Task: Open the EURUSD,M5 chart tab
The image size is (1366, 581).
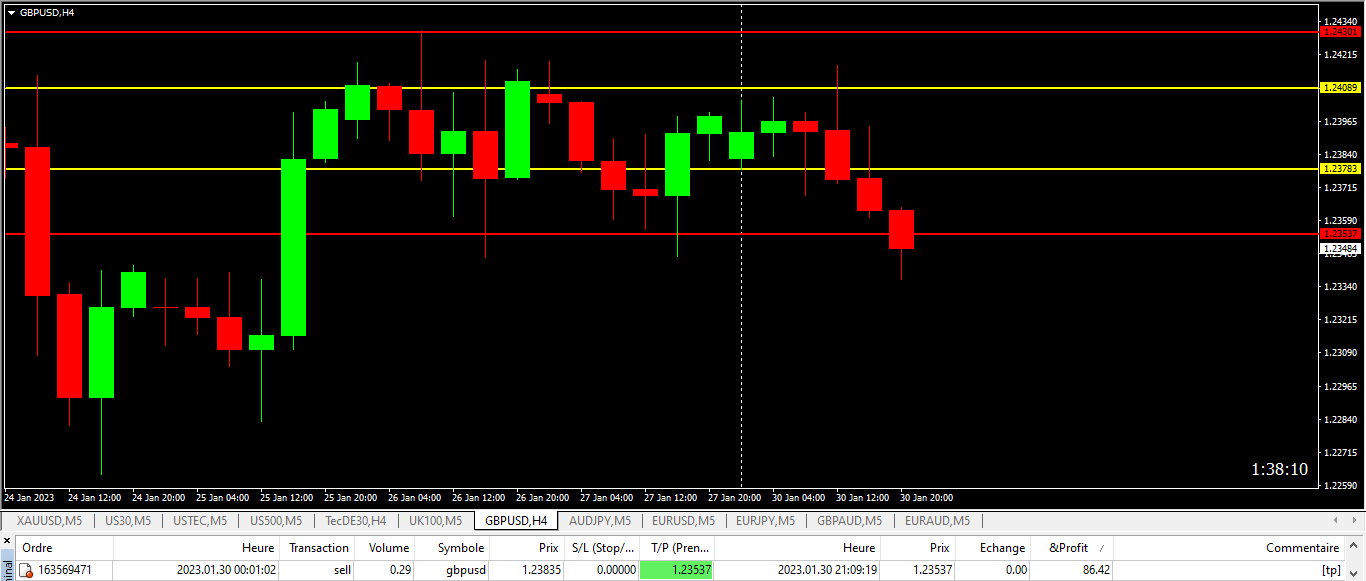Action: [683, 520]
